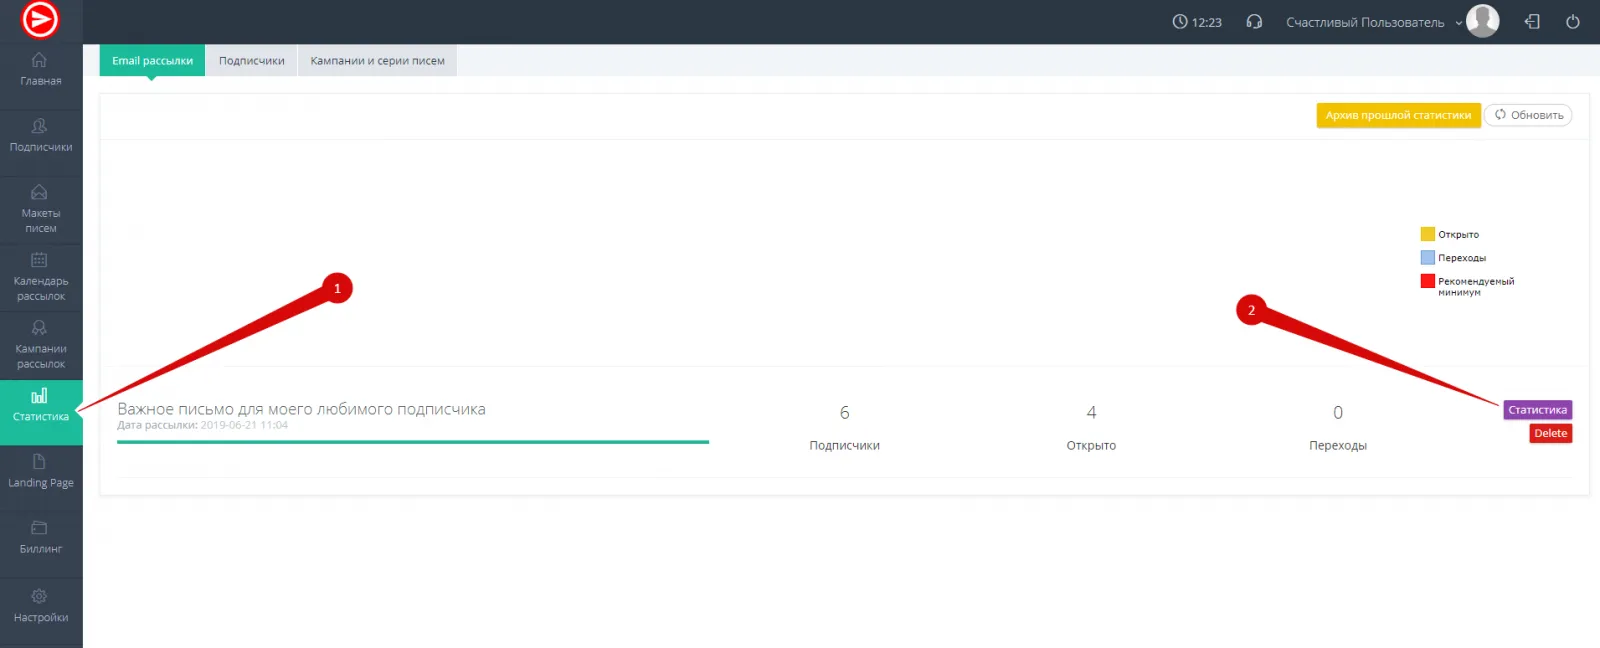Switch to the Подписчики tab

[251, 61]
